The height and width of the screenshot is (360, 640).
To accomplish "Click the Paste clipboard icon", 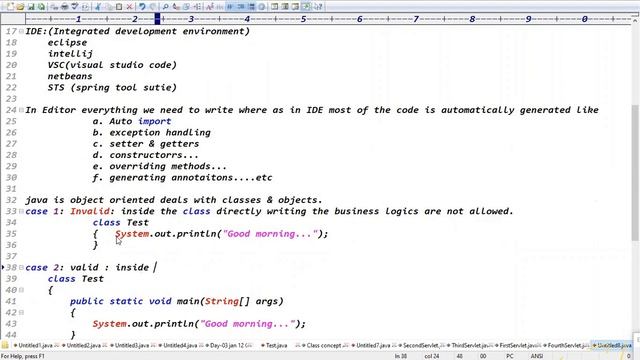I will click(119, 7).
